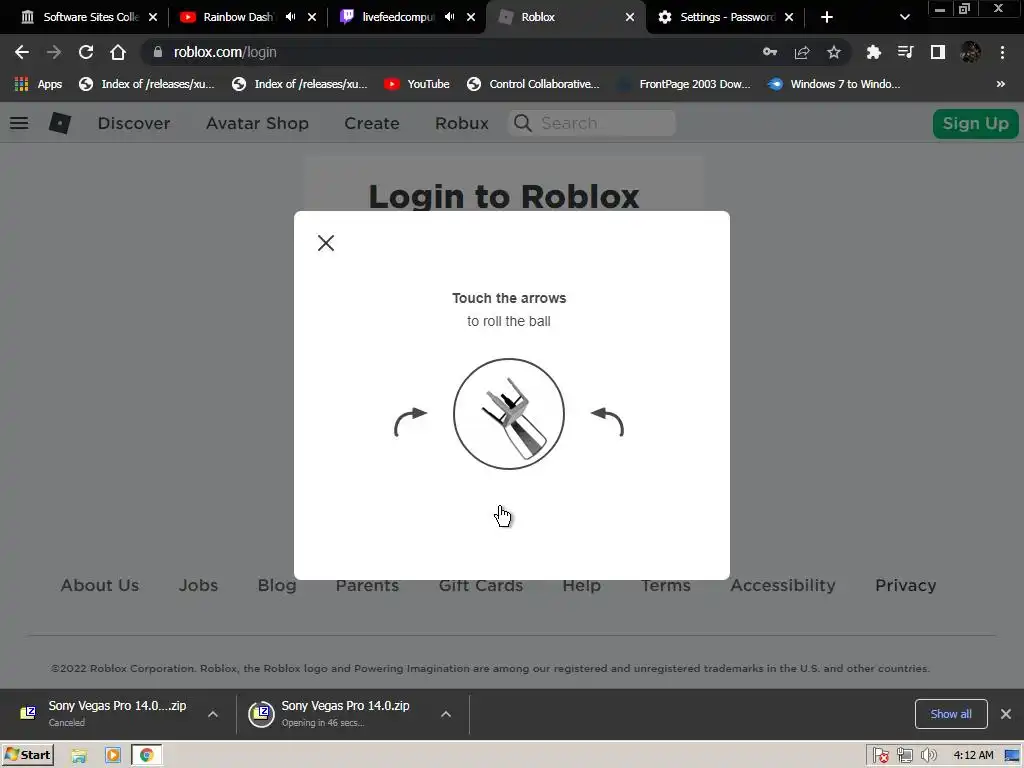
Task: Go back with the browser back arrow
Action: click(x=22, y=52)
